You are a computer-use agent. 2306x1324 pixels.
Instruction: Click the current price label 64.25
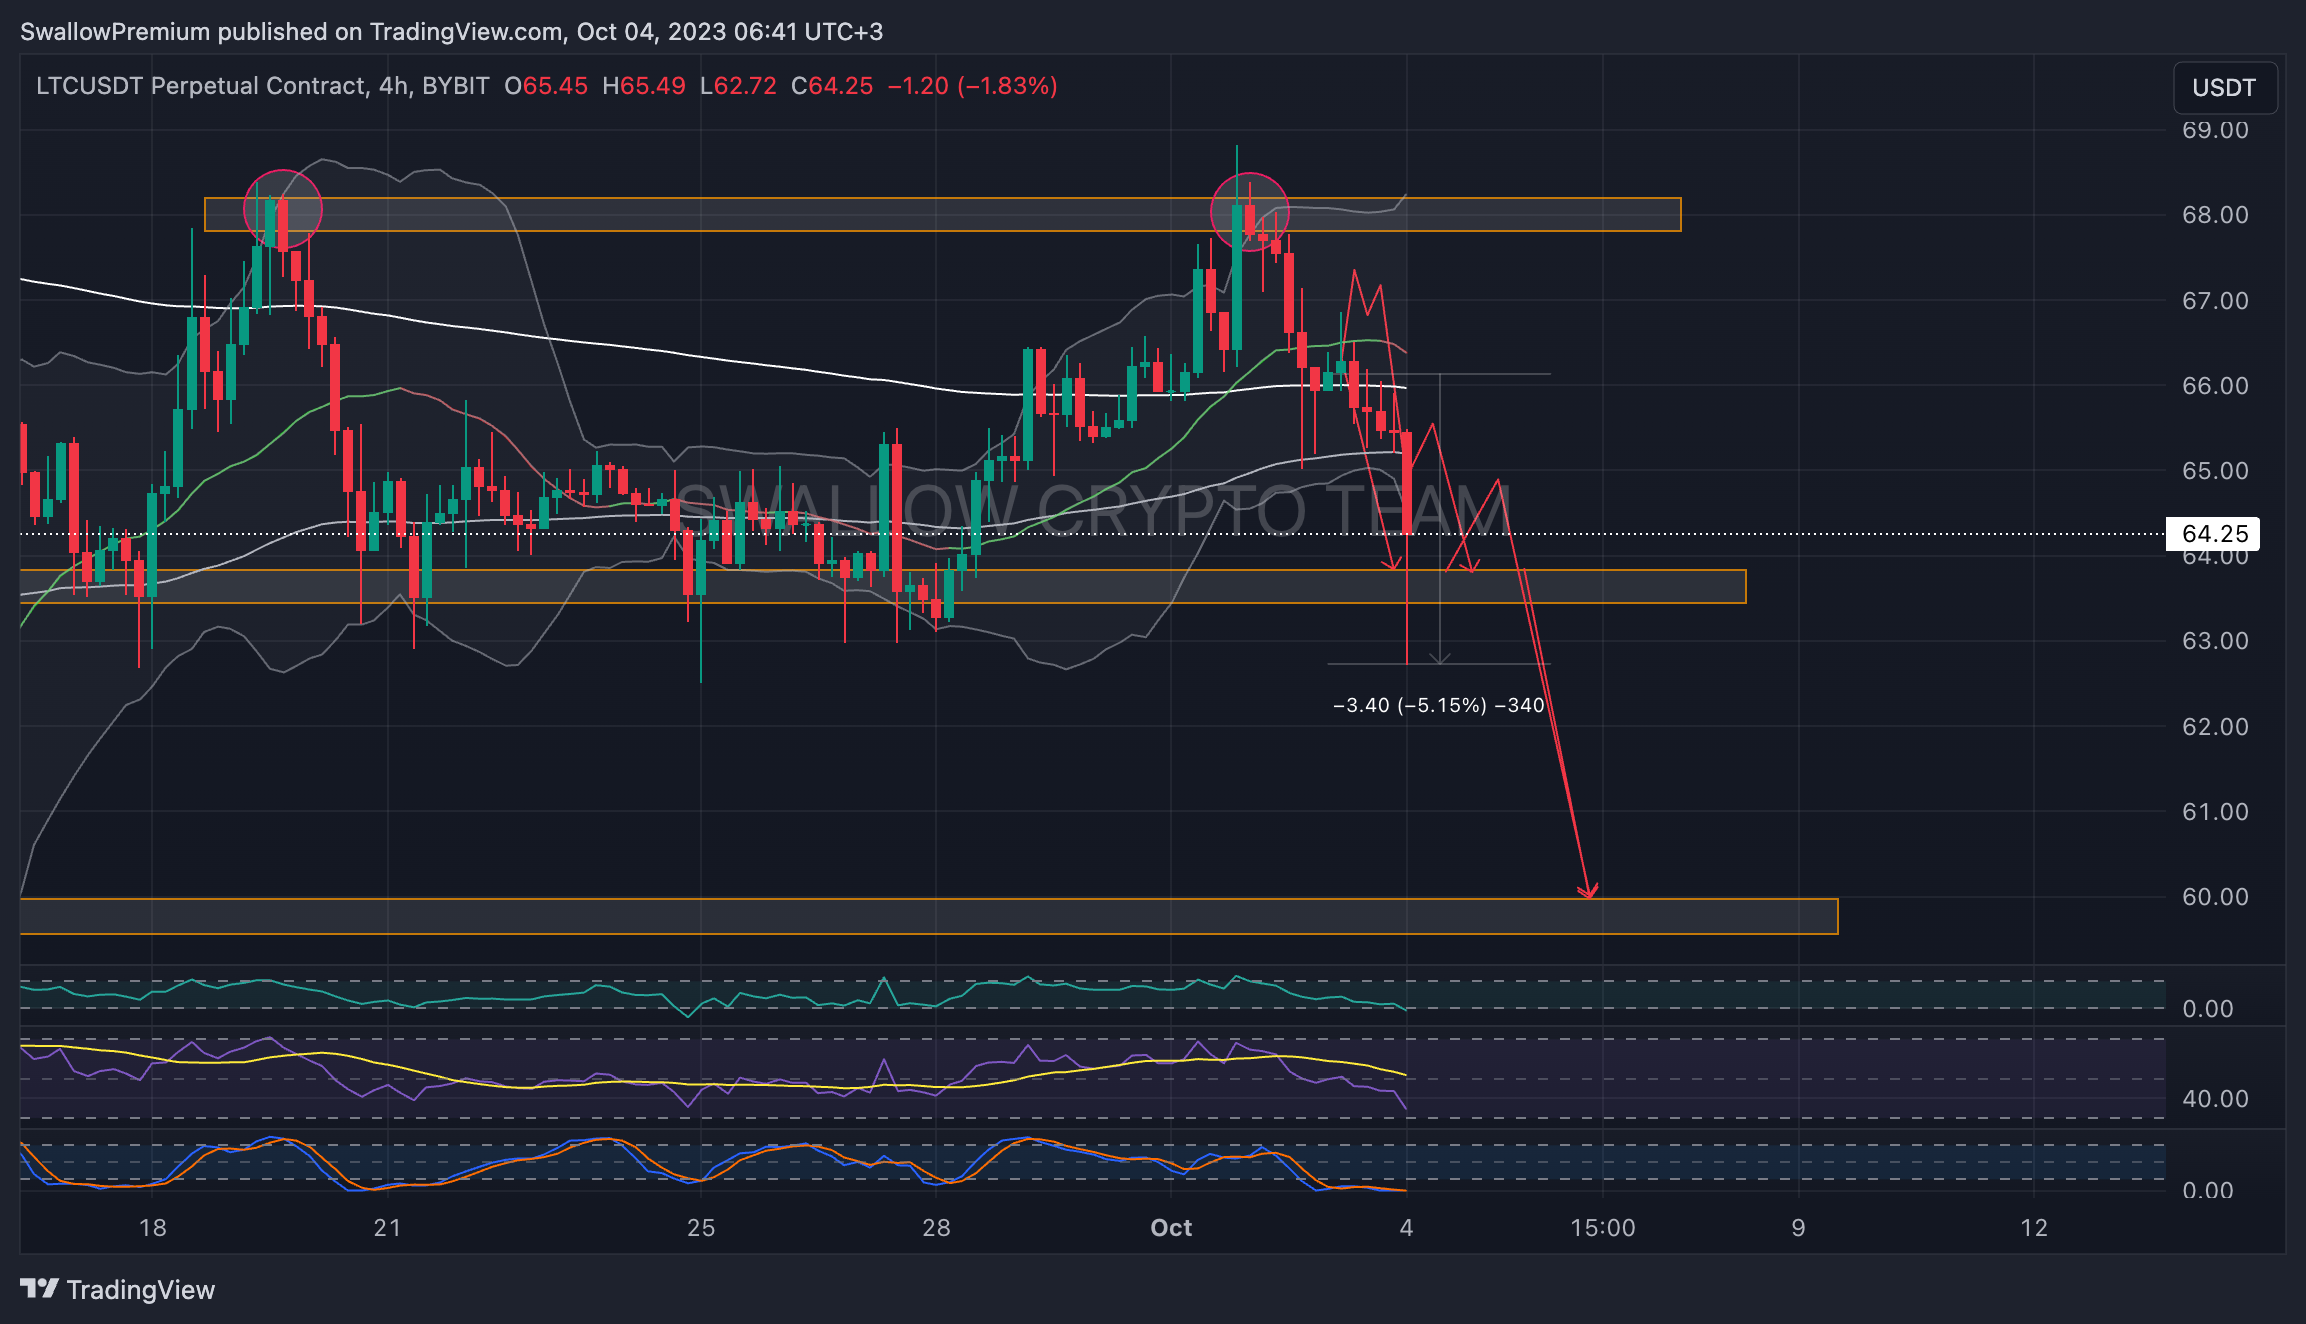(2212, 534)
